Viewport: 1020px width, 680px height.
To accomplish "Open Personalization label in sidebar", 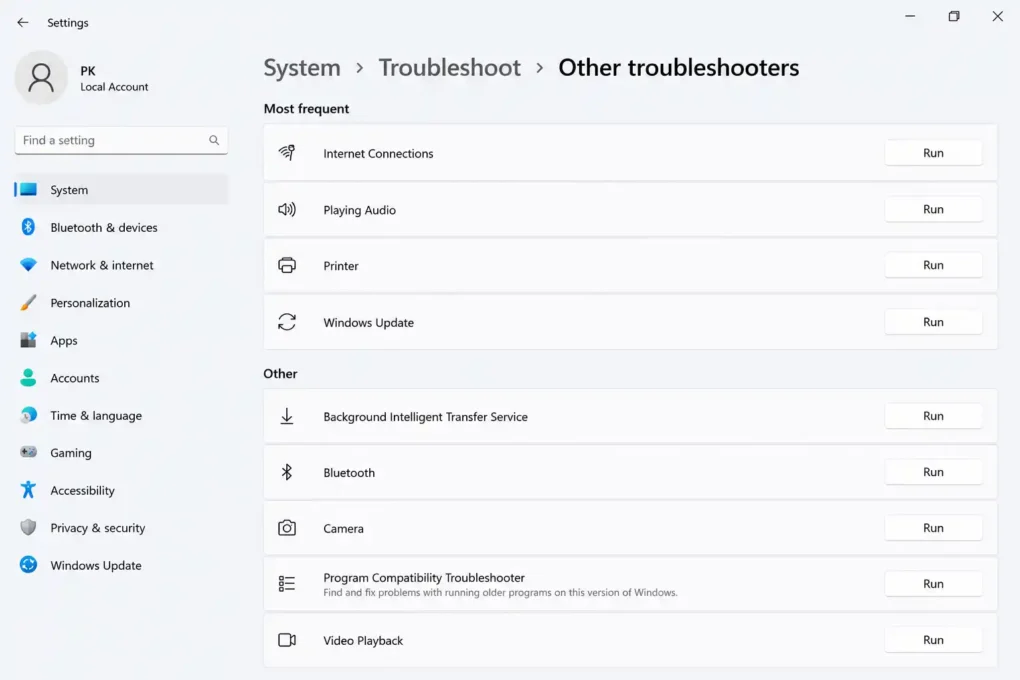I will (90, 303).
